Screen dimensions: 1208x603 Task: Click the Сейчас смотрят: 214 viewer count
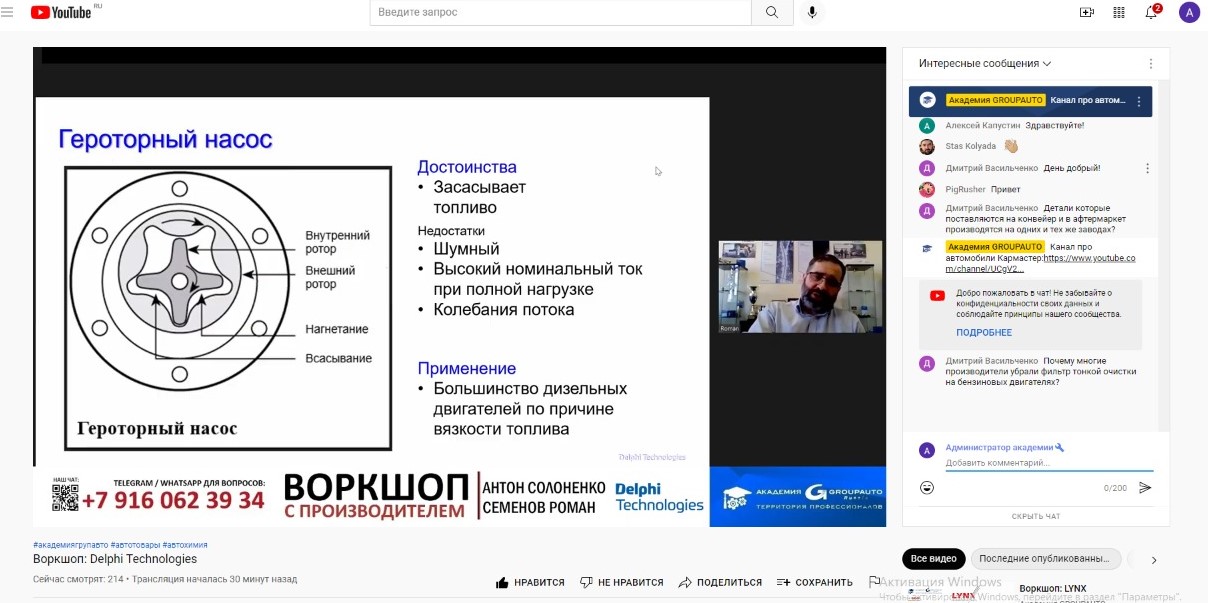click(78, 579)
